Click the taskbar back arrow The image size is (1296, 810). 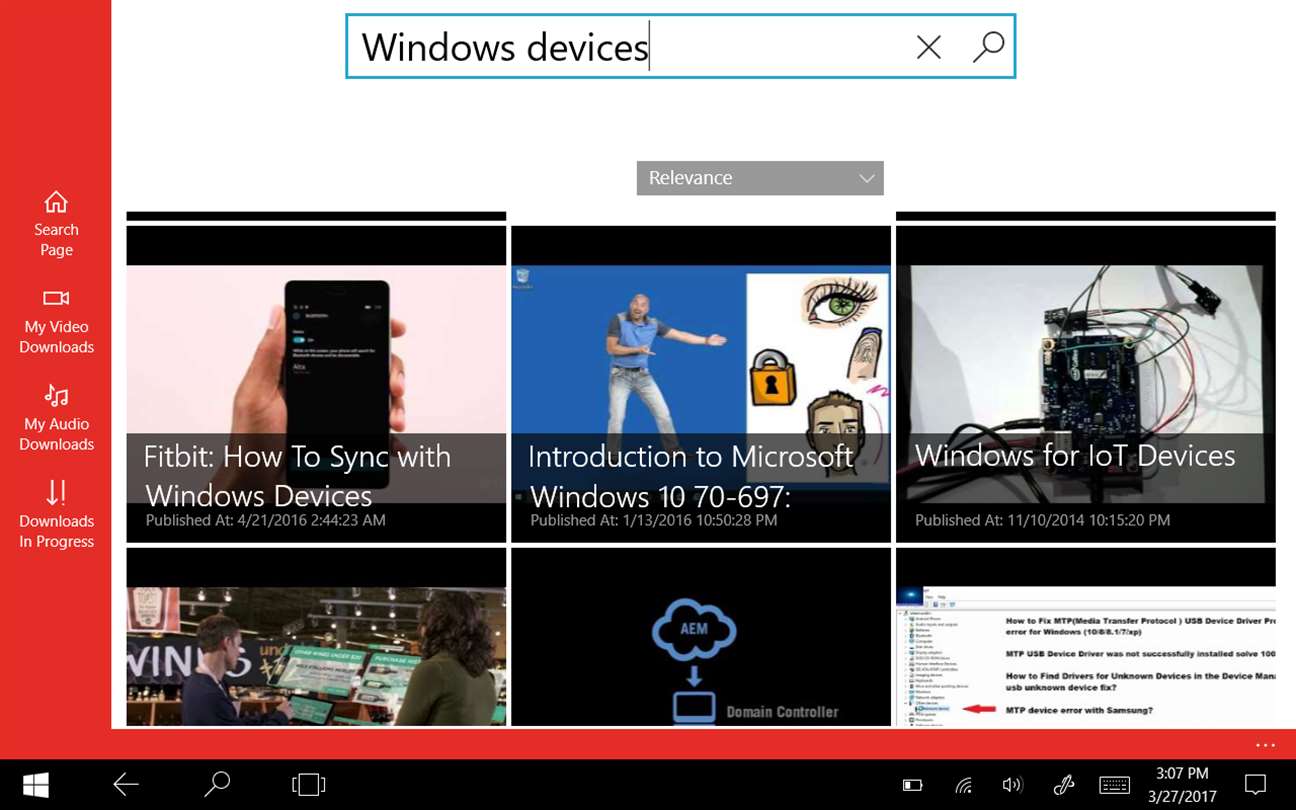click(126, 785)
